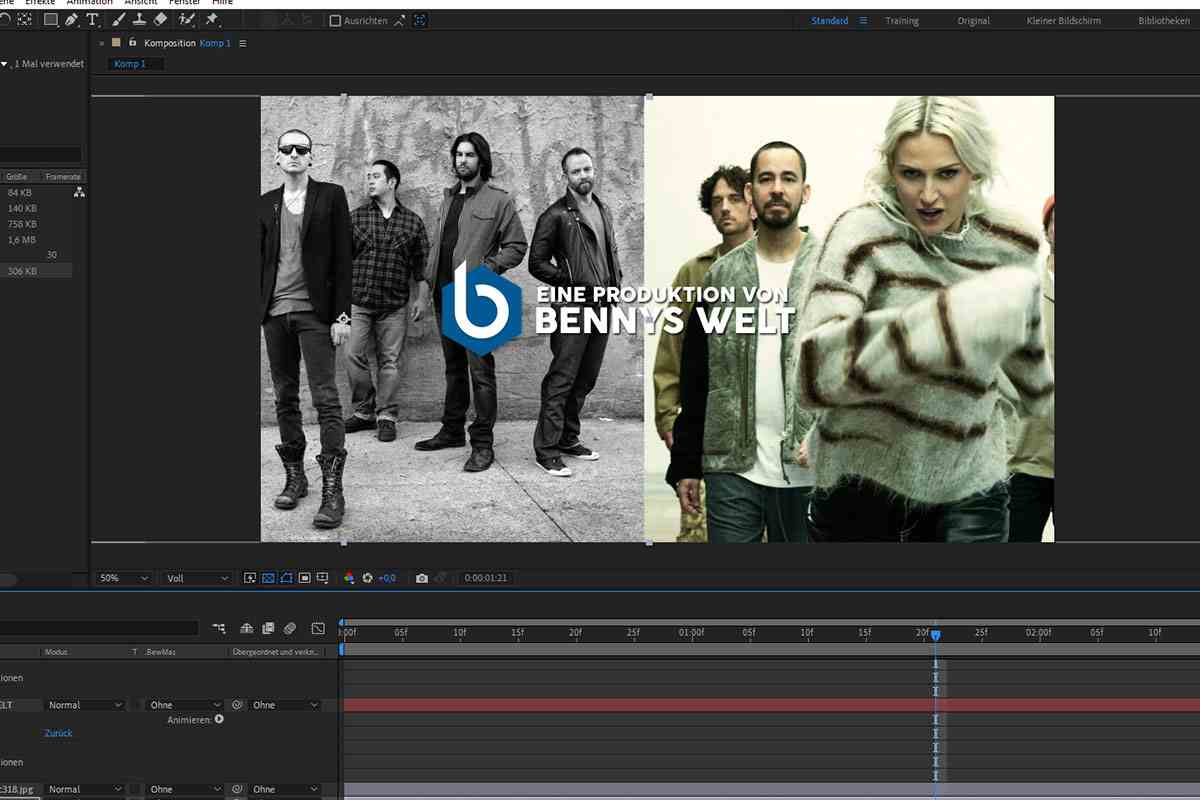Click the Komp 1 name in Komposition header

coord(215,43)
